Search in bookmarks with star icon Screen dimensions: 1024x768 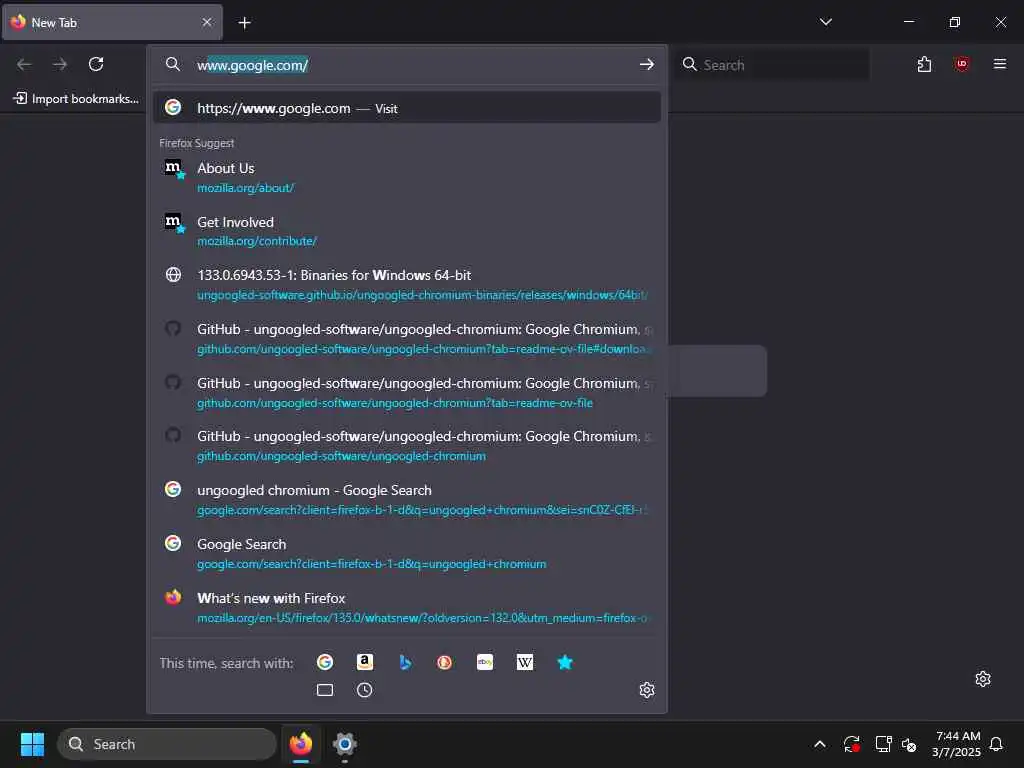tap(565, 662)
